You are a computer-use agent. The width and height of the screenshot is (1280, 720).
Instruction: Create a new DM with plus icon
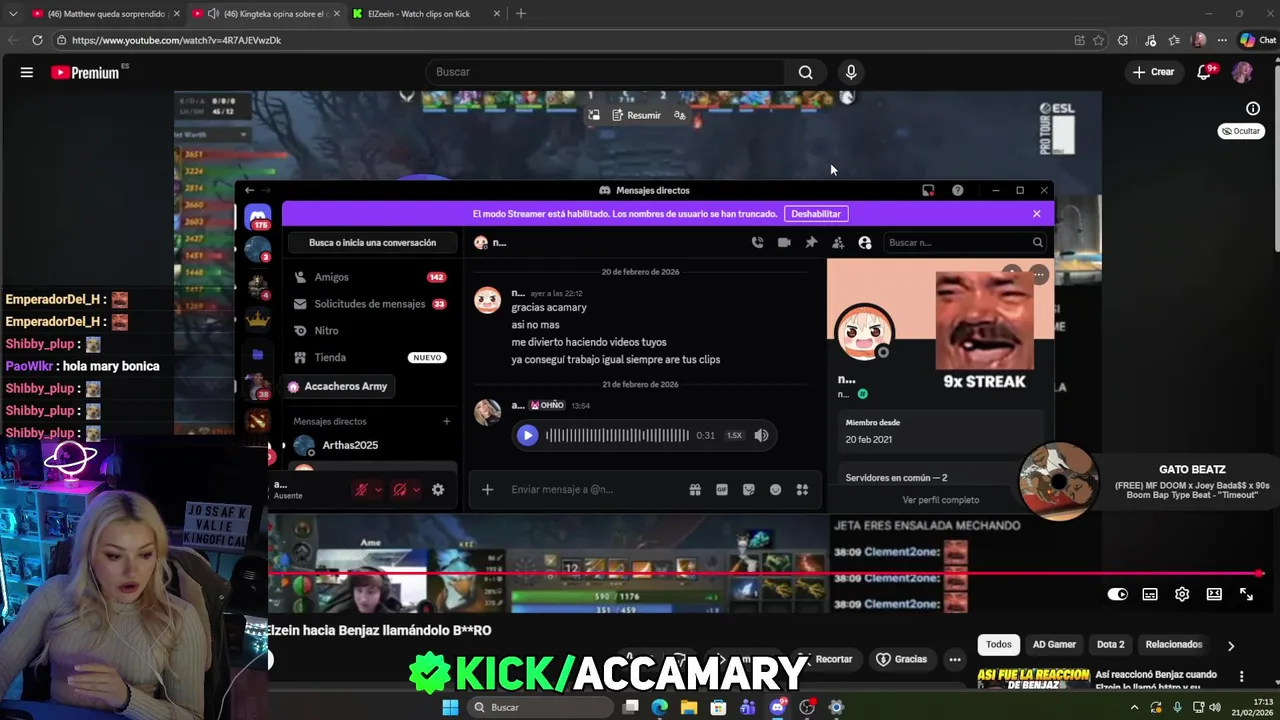coord(446,421)
